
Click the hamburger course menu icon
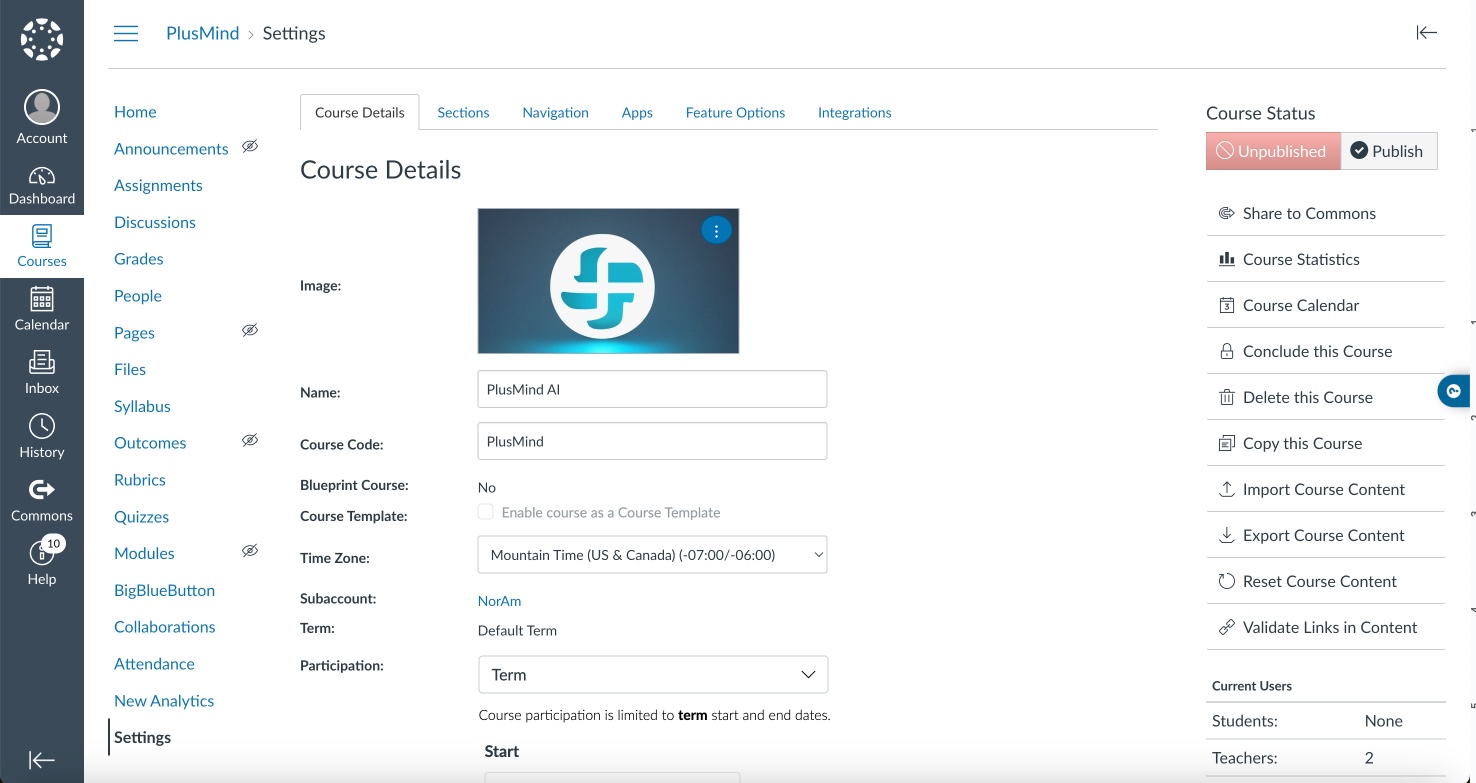pos(126,34)
